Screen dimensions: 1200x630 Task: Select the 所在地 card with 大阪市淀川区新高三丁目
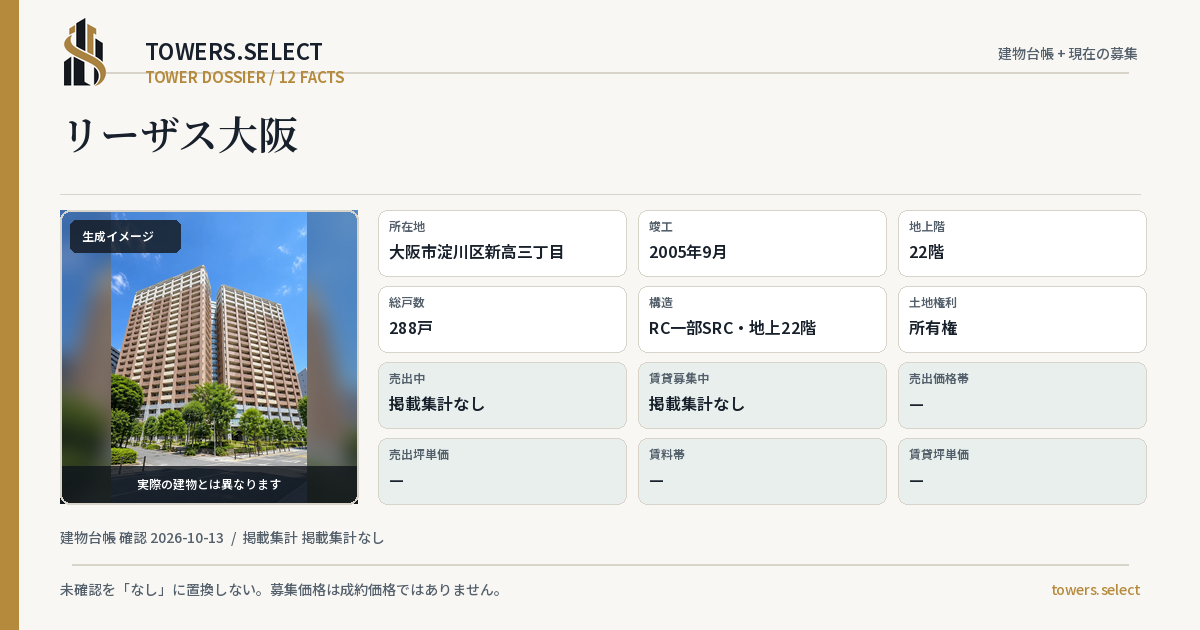point(502,243)
